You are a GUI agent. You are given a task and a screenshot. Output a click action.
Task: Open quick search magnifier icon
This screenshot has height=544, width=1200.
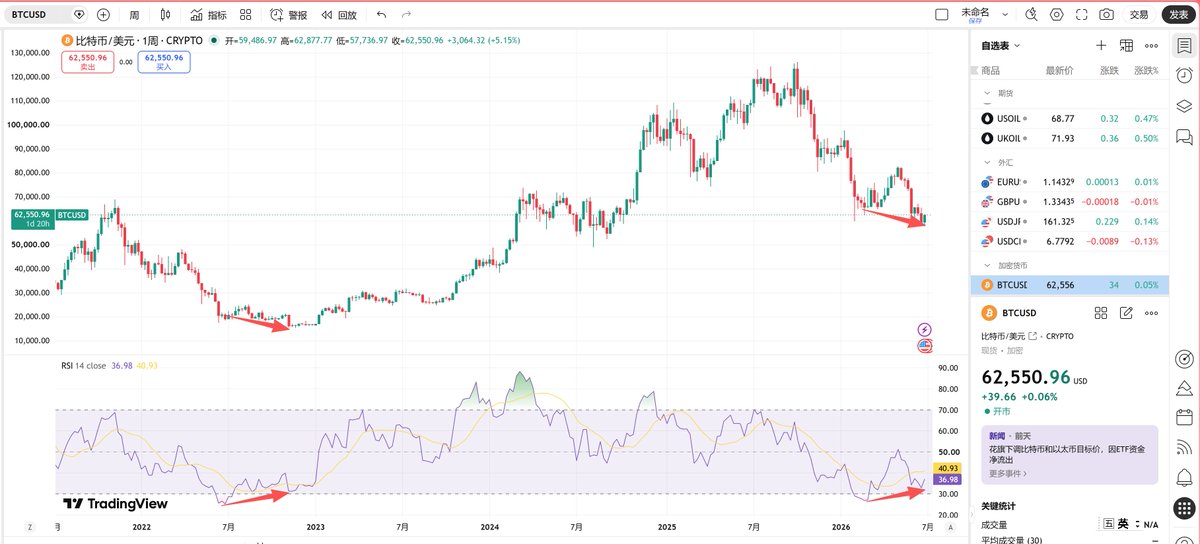(x=1033, y=15)
